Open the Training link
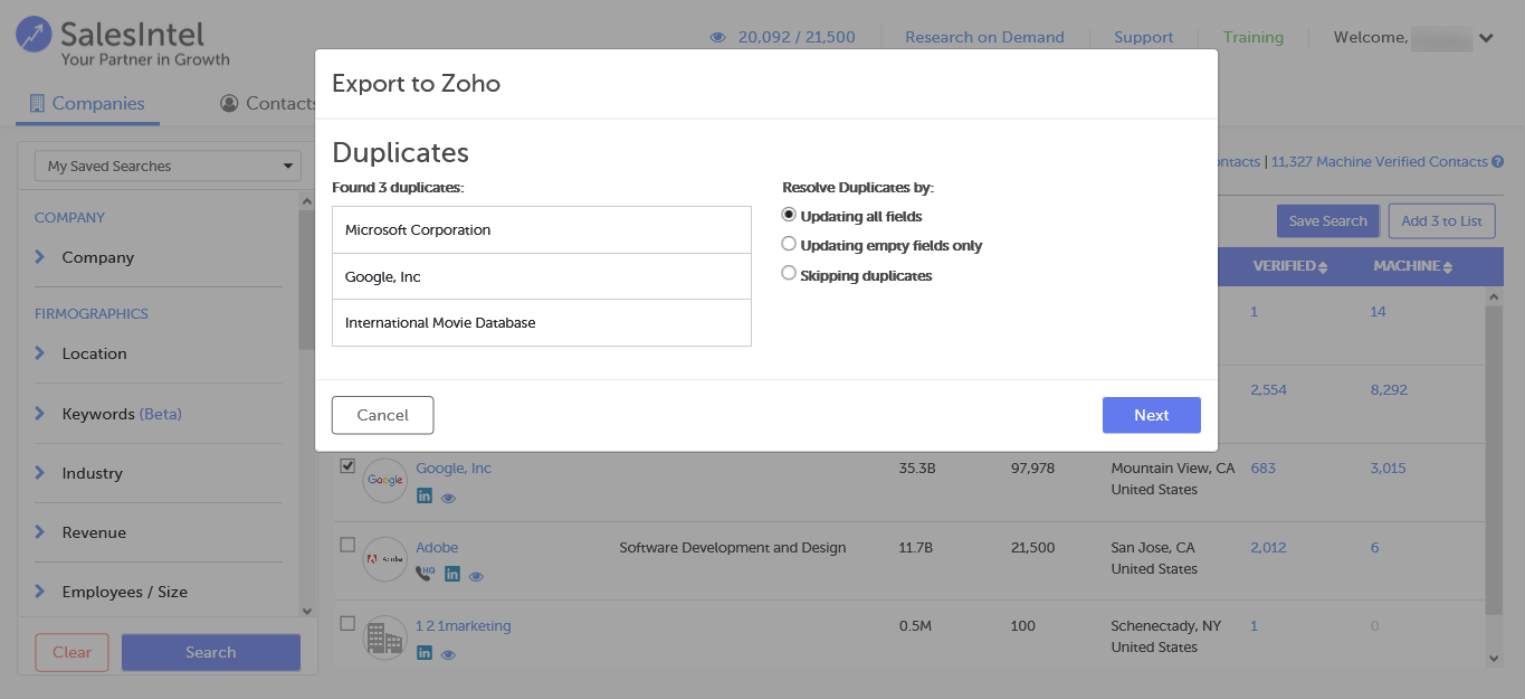The height and width of the screenshot is (699, 1525). point(1253,37)
